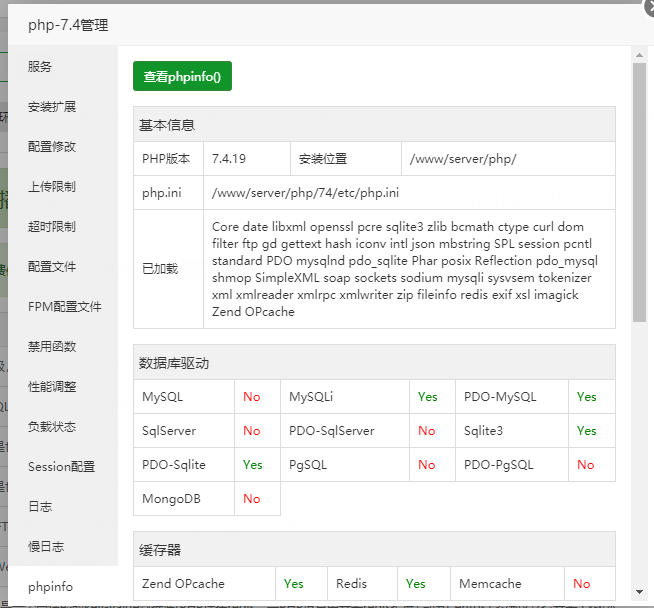Viewport: 654px width, 608px height.
Task: Select the 配置文件 menu item
Action: (52, 267)
